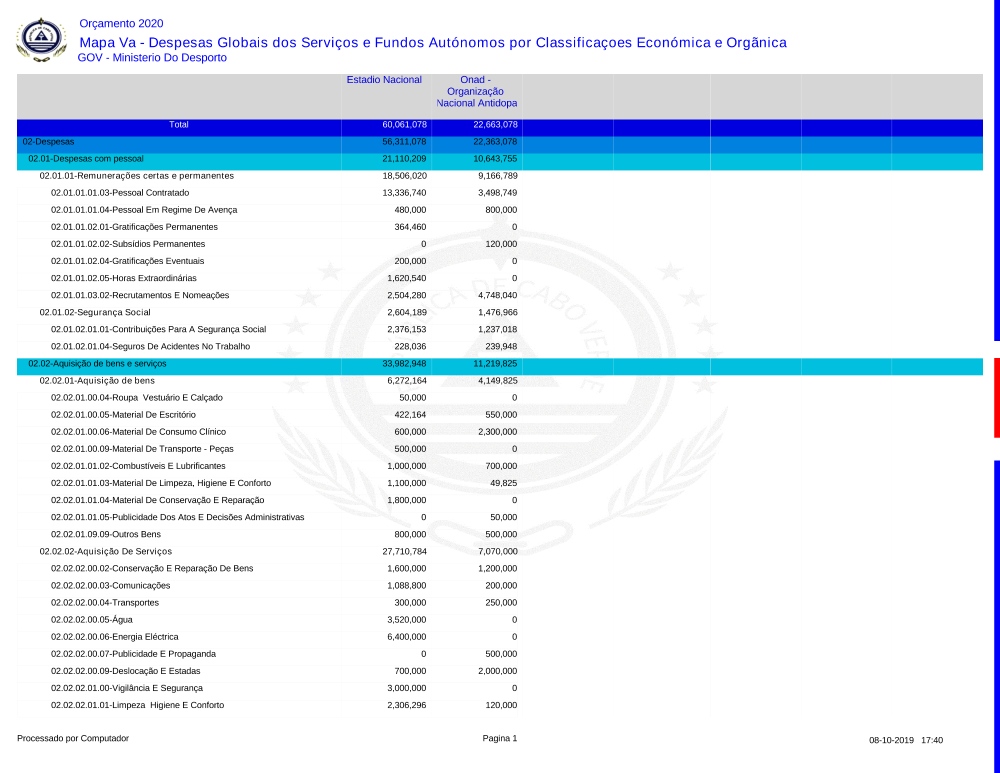This screenshot has width=1000, height=773.
Task: Click the Estadio Nacional total value 60,061,078
Action: pyautogui.click(x=404, y=125)
